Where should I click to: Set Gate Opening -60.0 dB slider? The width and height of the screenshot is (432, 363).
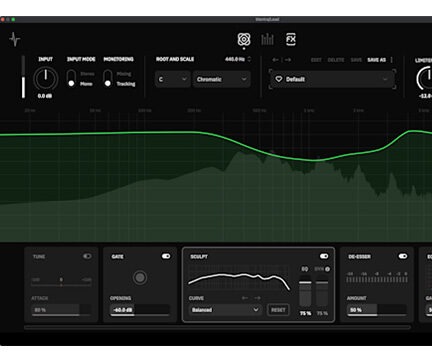pyautogui.click(x=140, y=310)
